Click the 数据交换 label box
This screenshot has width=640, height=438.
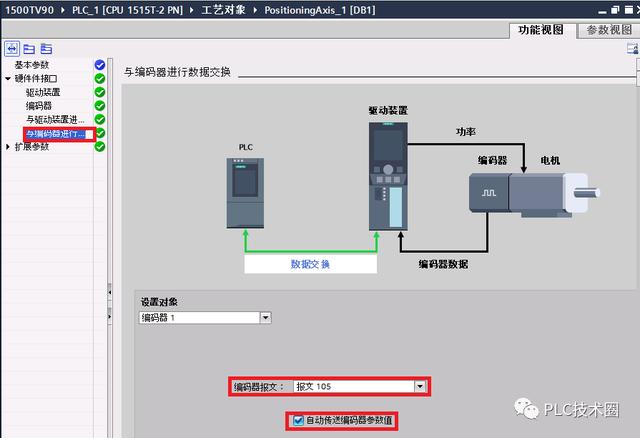[x=310, y=264]
